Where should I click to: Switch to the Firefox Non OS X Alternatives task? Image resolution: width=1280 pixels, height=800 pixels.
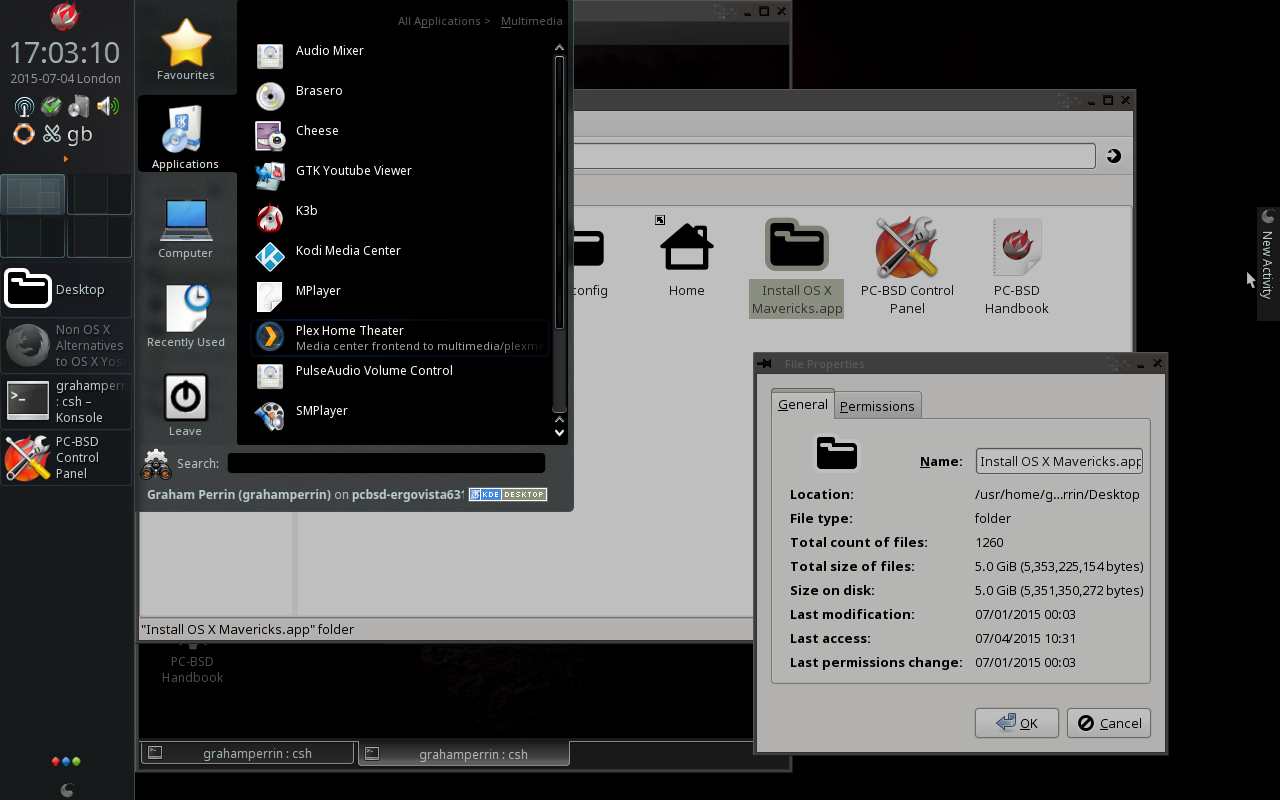click(x=66, y=345)
